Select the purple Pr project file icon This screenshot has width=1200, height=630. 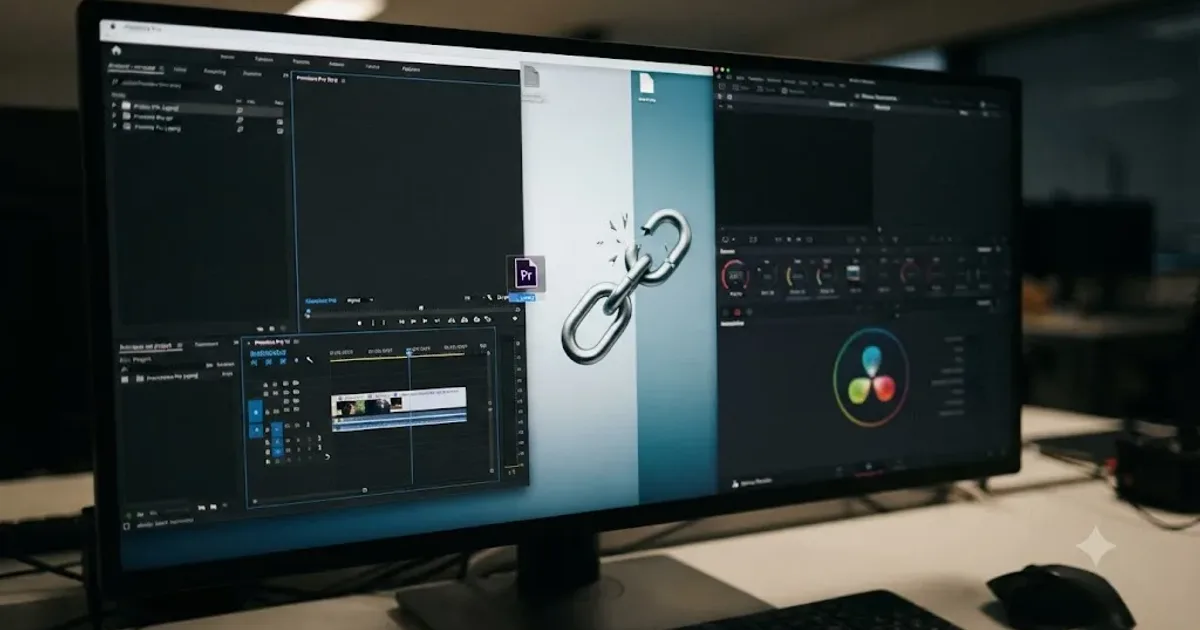527,273
